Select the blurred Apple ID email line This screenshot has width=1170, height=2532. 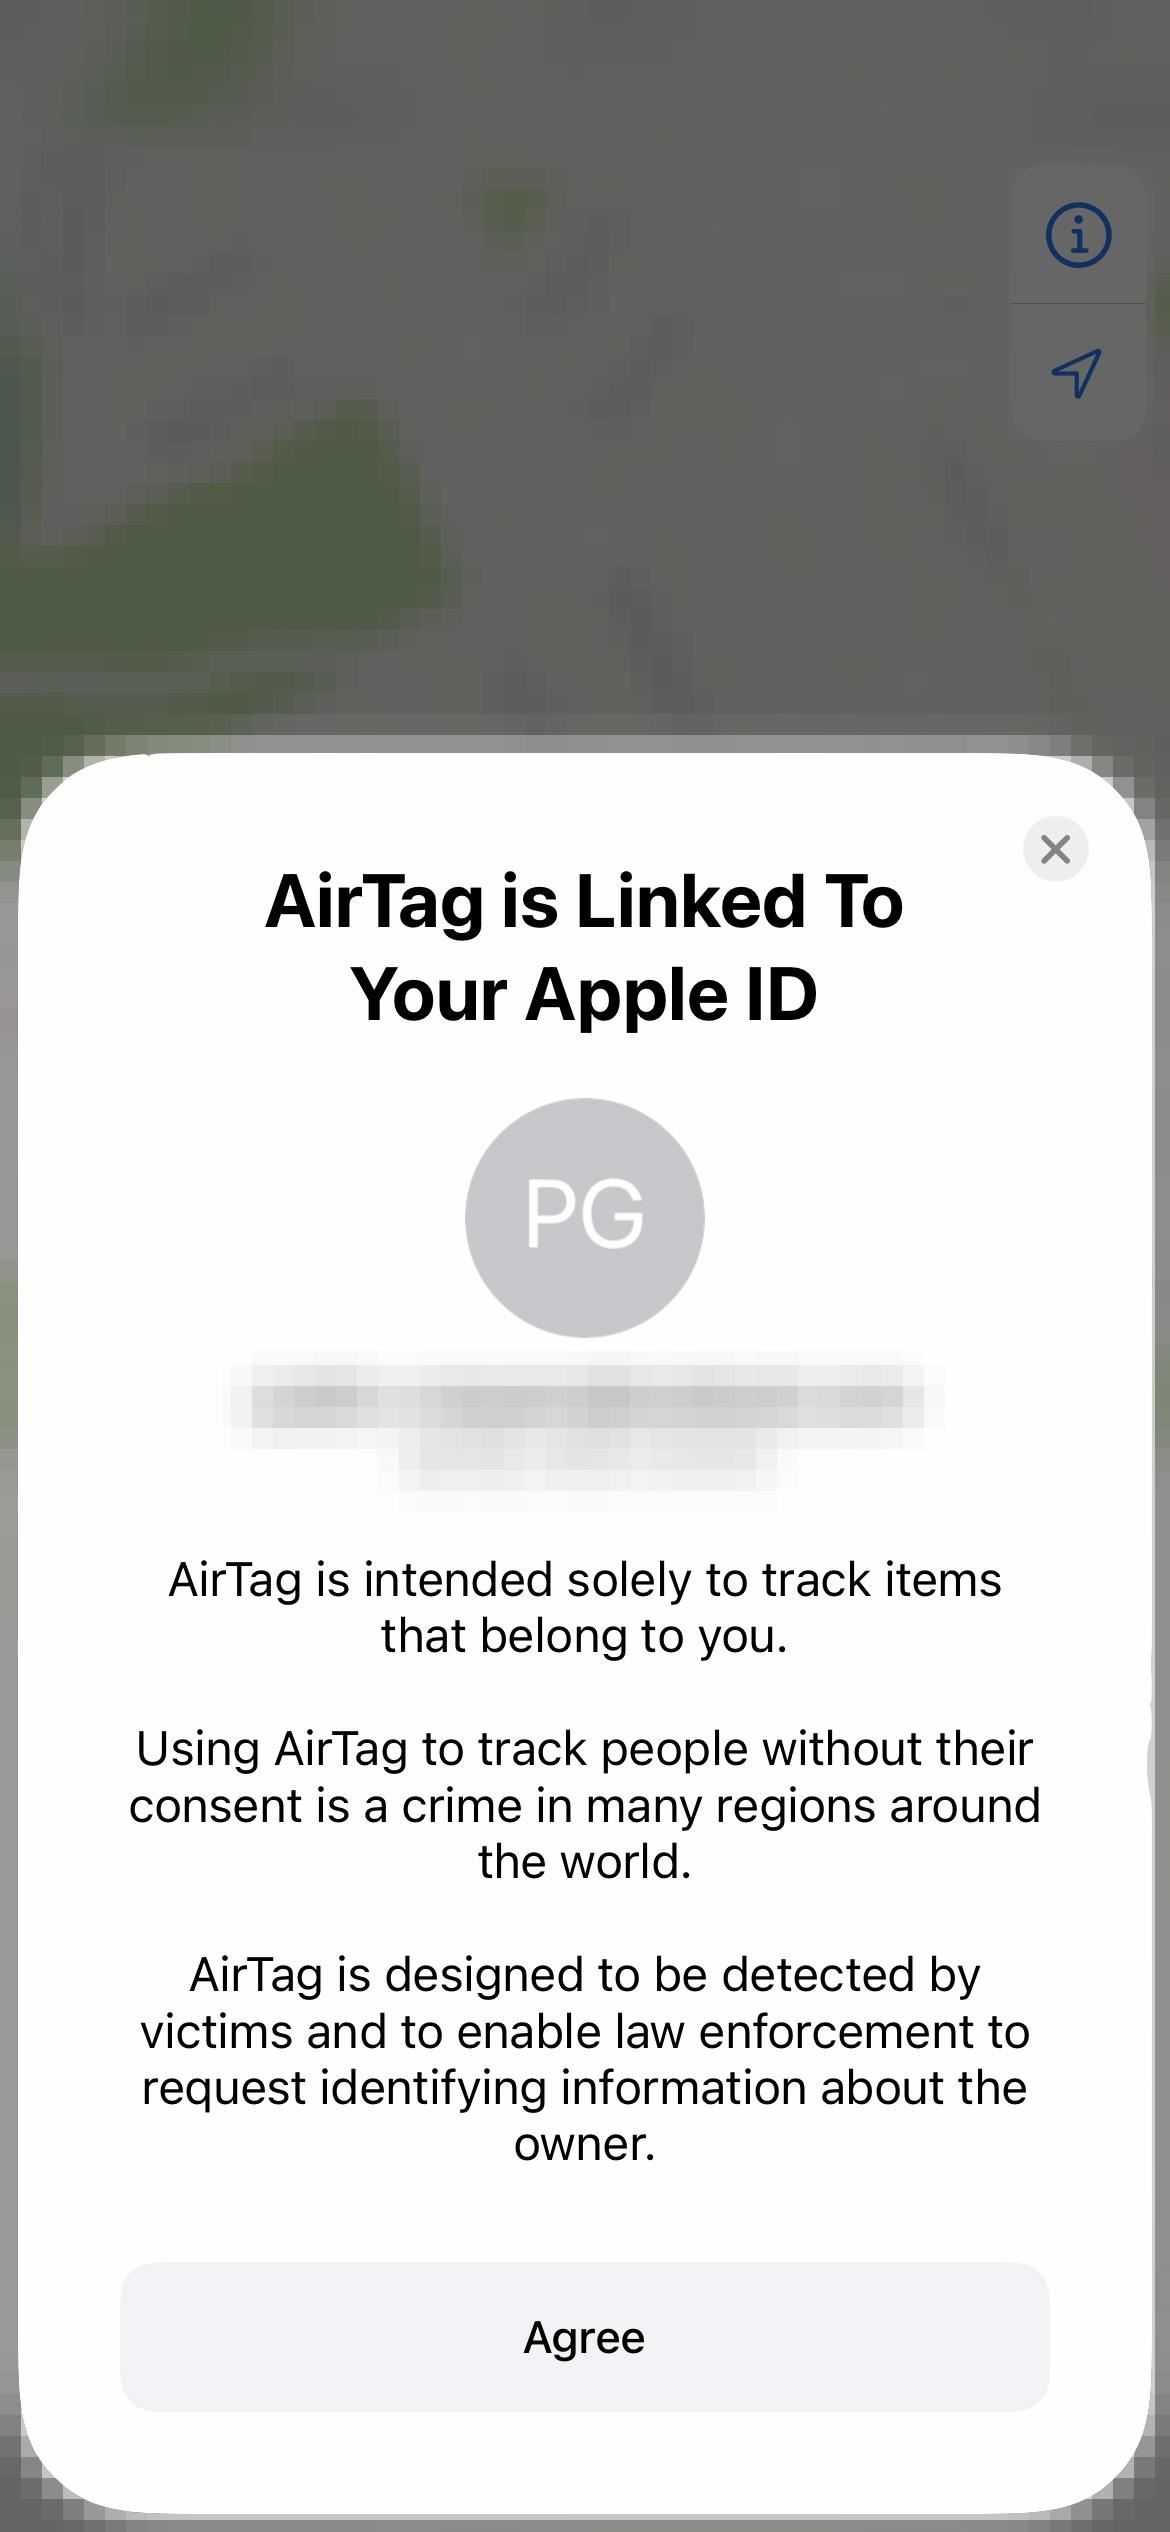coord(585,1399)
